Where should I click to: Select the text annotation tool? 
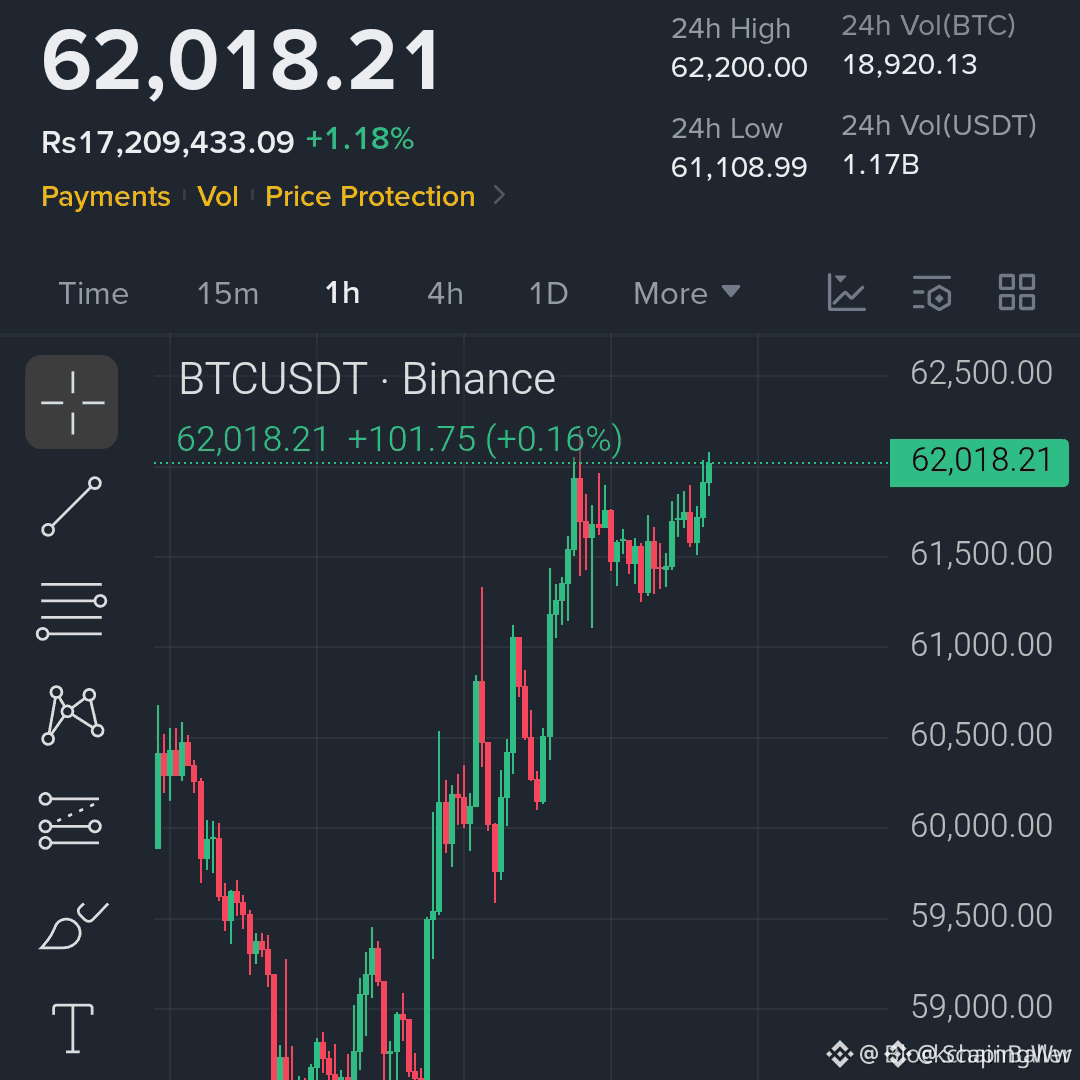pos(72,1028)
